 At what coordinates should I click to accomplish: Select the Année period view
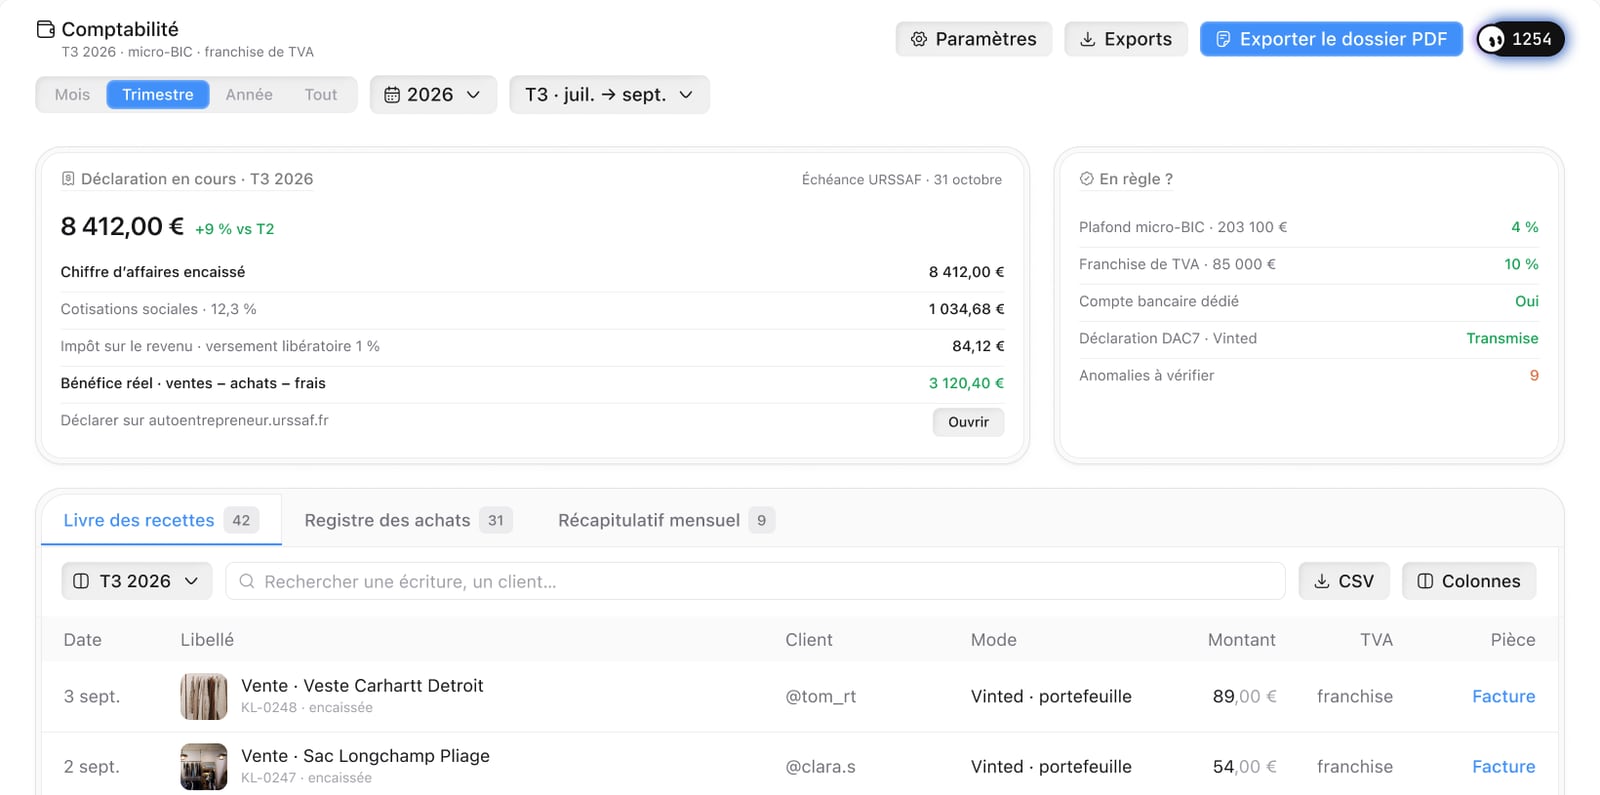click(x=249, y=95)
